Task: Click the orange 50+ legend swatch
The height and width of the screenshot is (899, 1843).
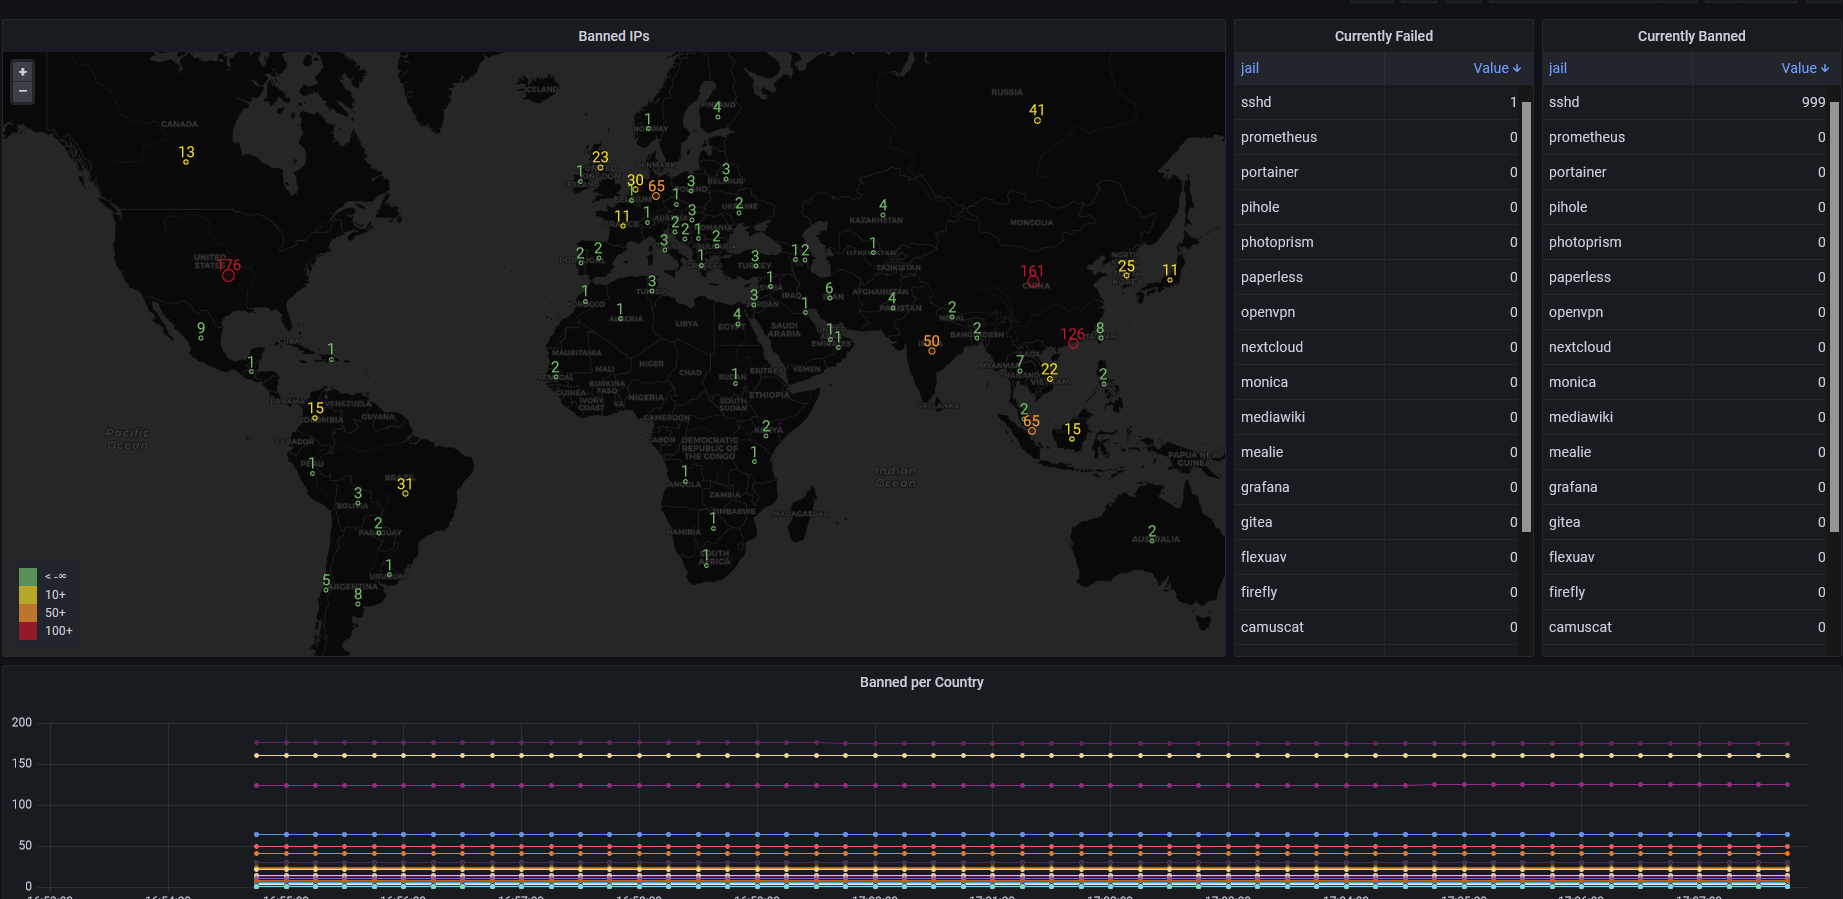Action: coord(28,613)
